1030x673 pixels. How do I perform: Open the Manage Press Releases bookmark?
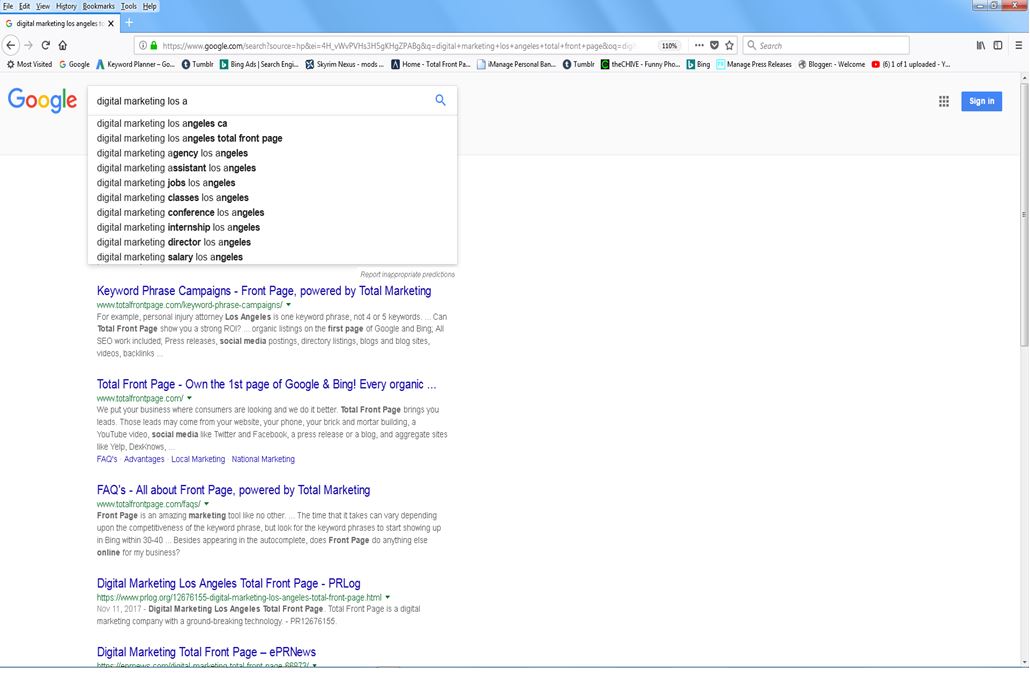(x=754, y=64)
